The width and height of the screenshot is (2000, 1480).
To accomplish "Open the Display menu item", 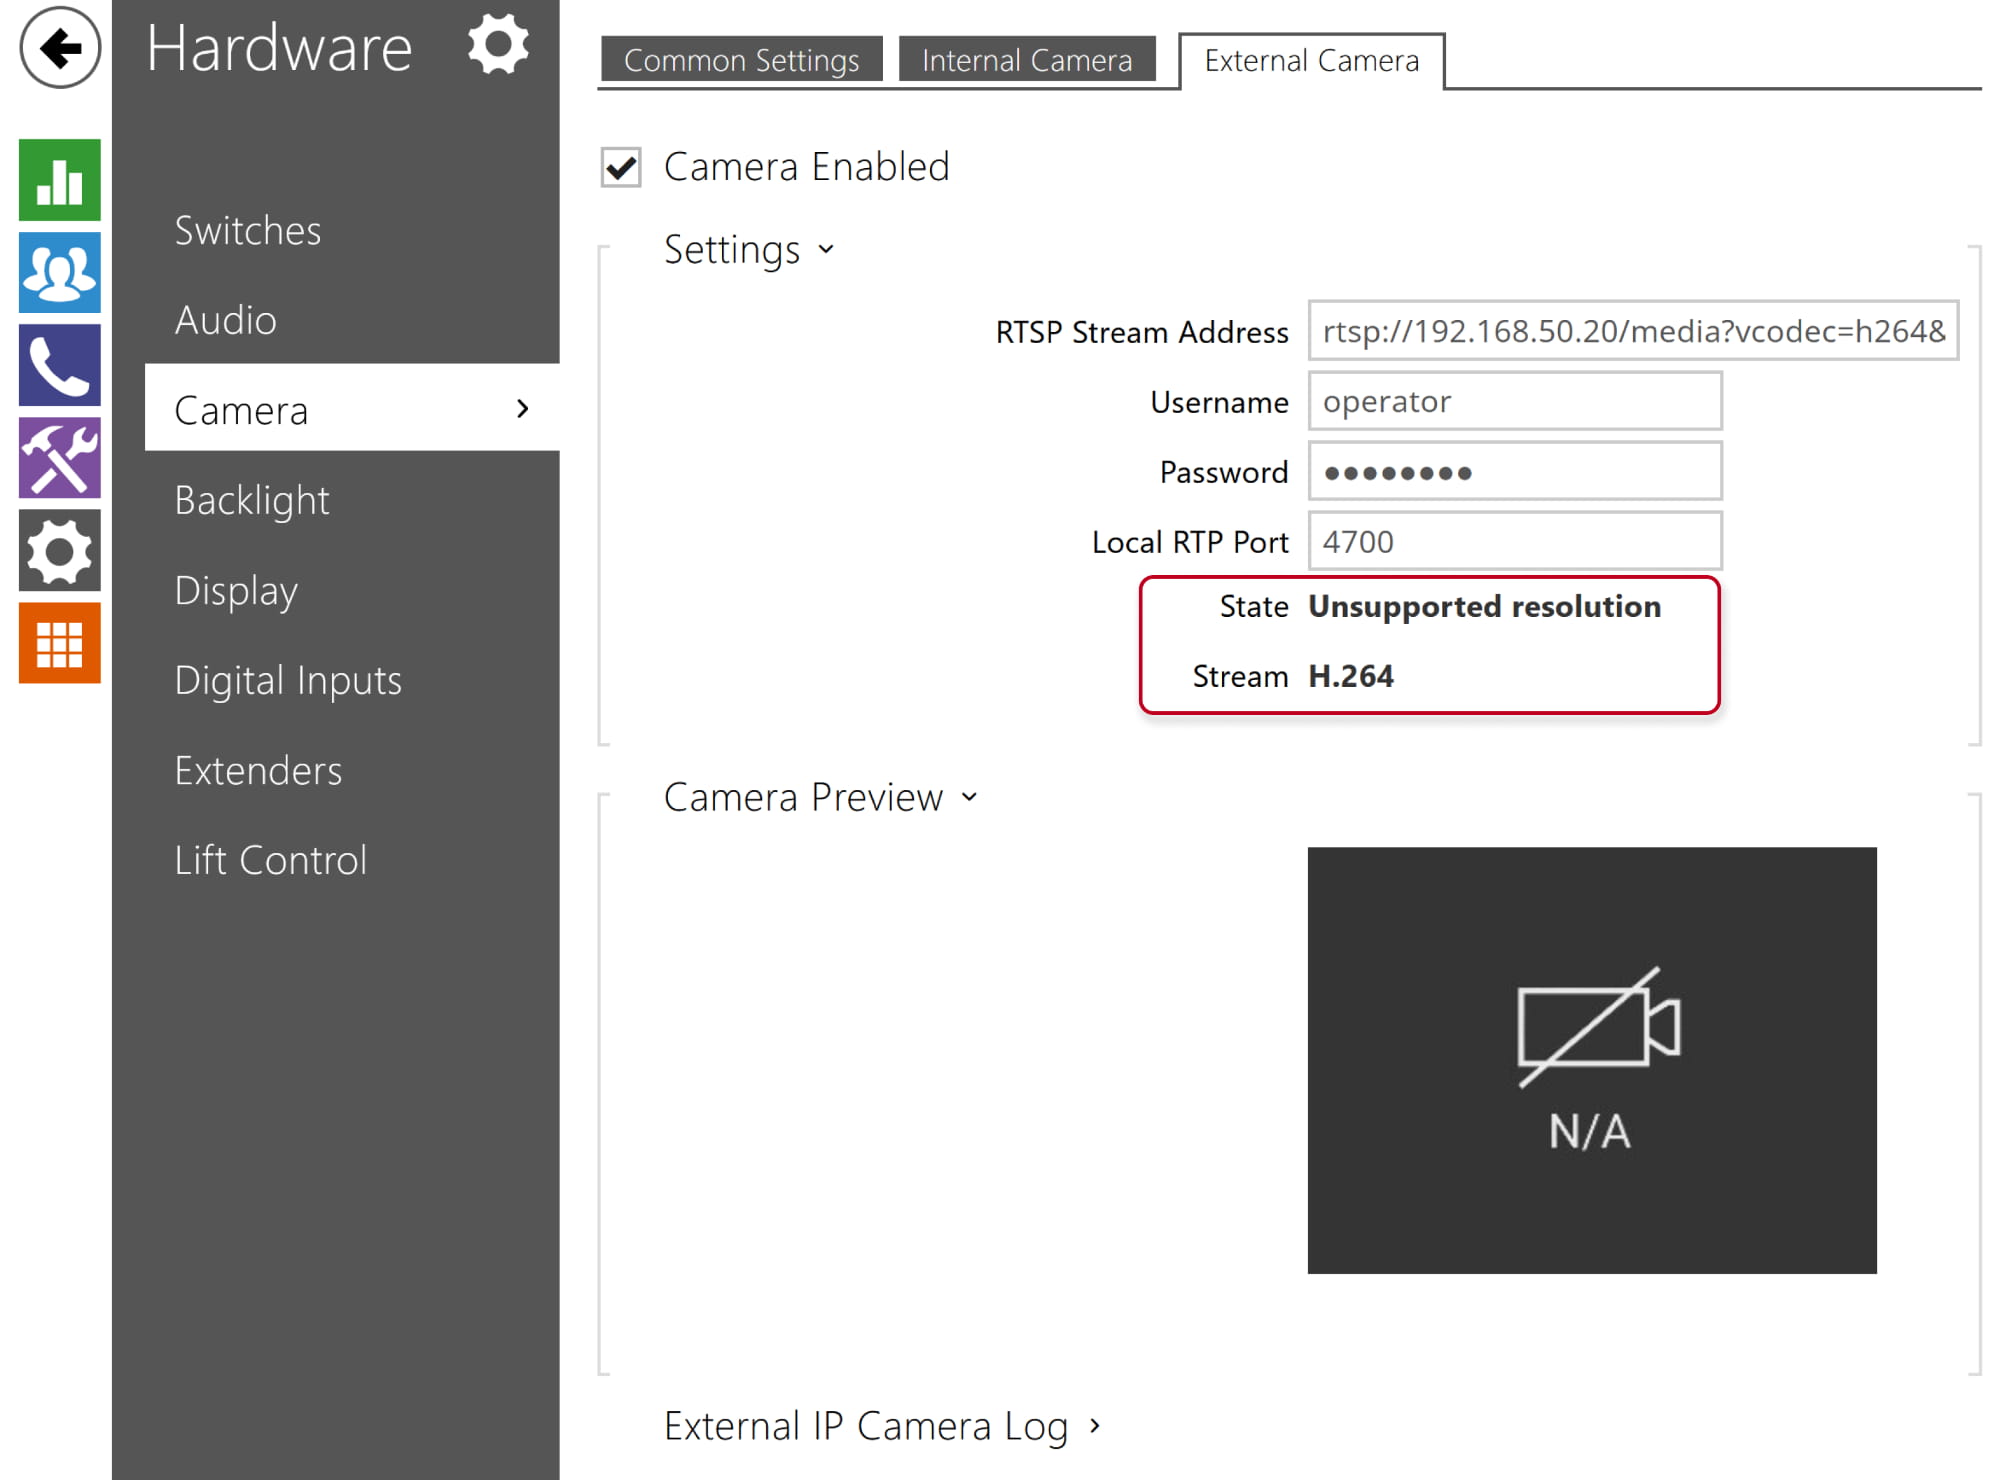I will (236, 590).
